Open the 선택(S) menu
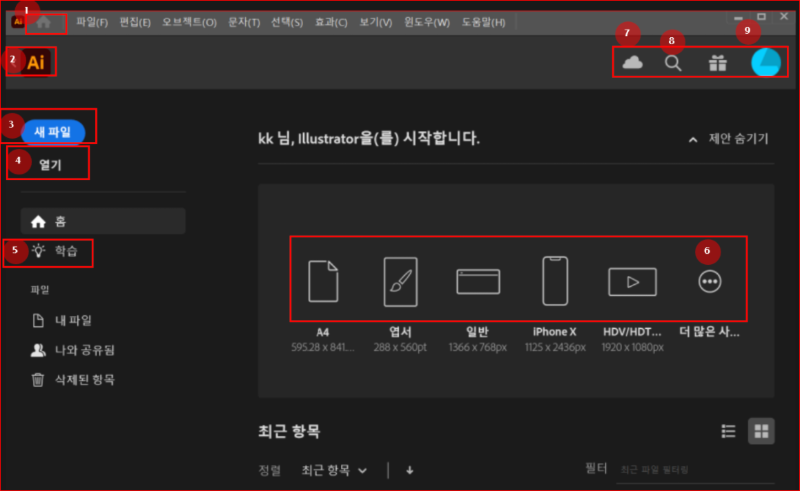Screen dimensions: 800x491 coord(287,22)
